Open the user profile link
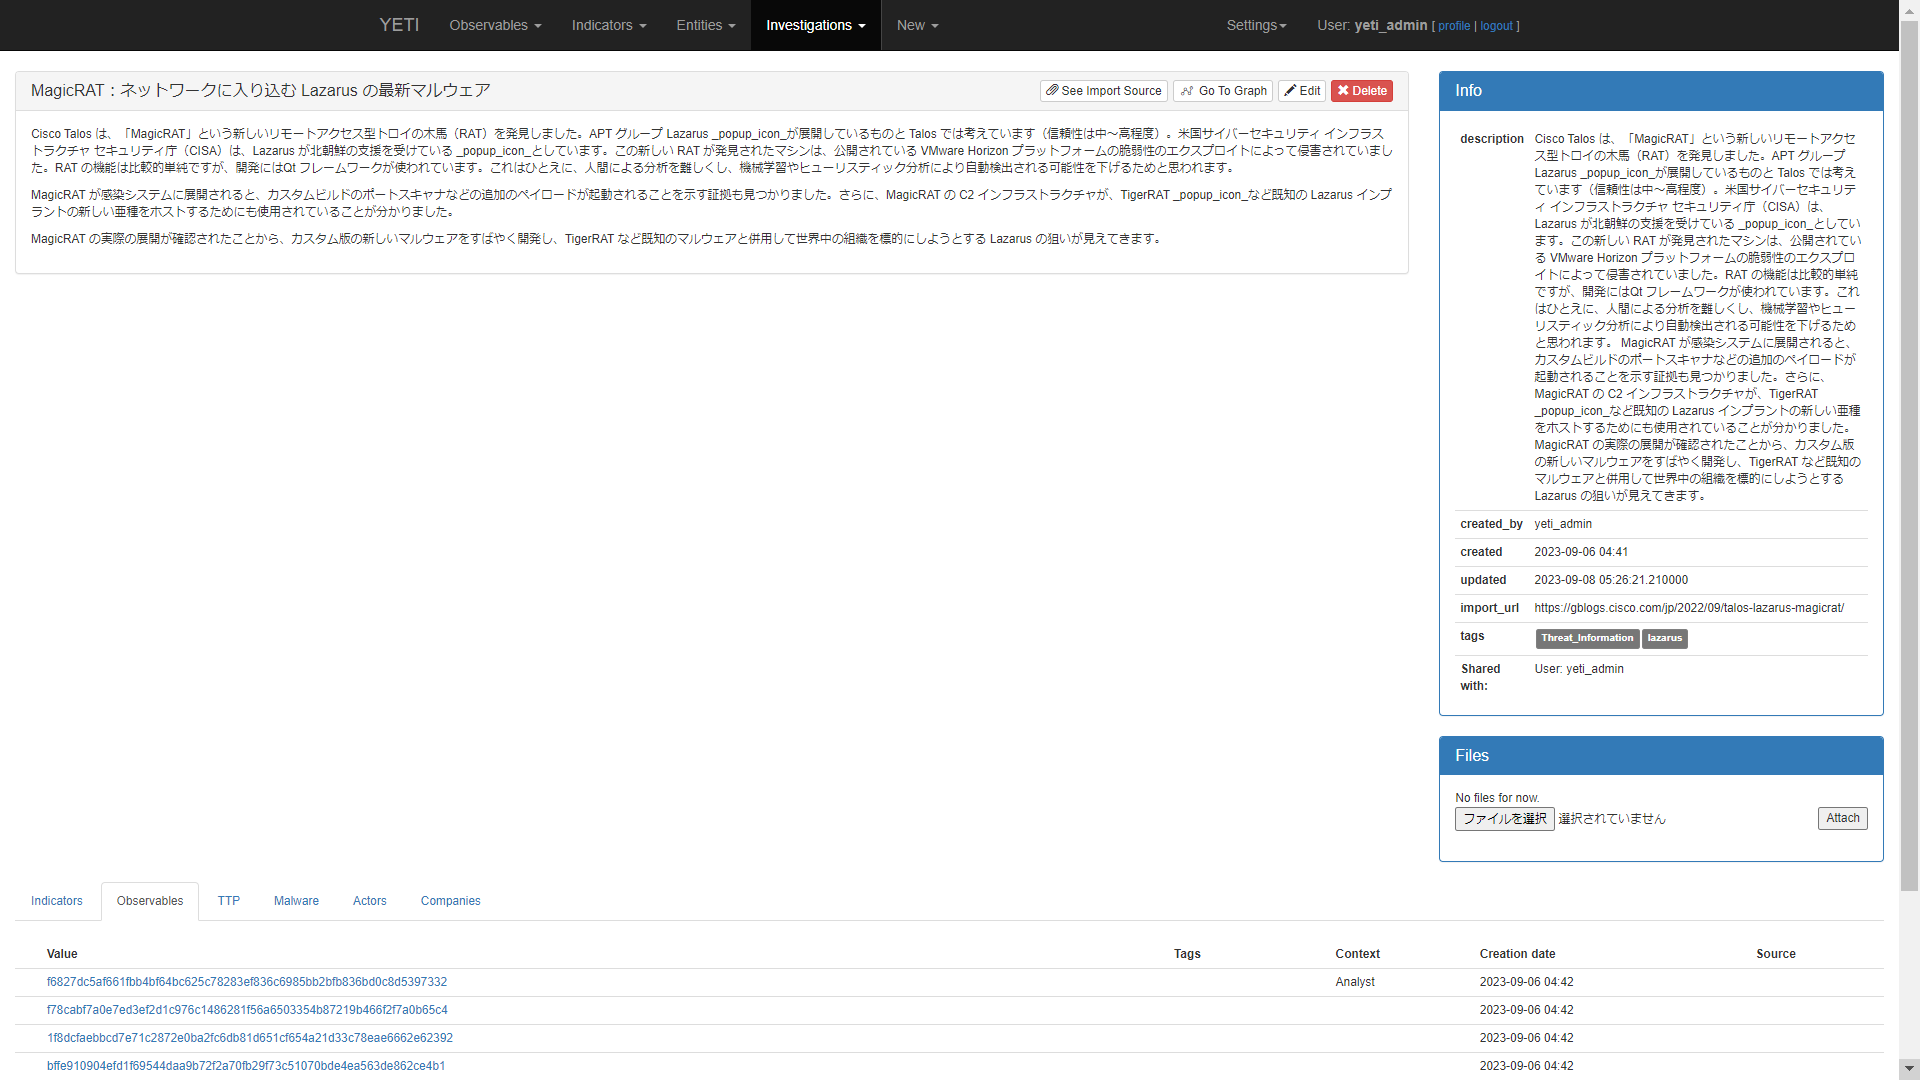The width and height of the screenshot is (1920, 1080). click(1454, 26)
